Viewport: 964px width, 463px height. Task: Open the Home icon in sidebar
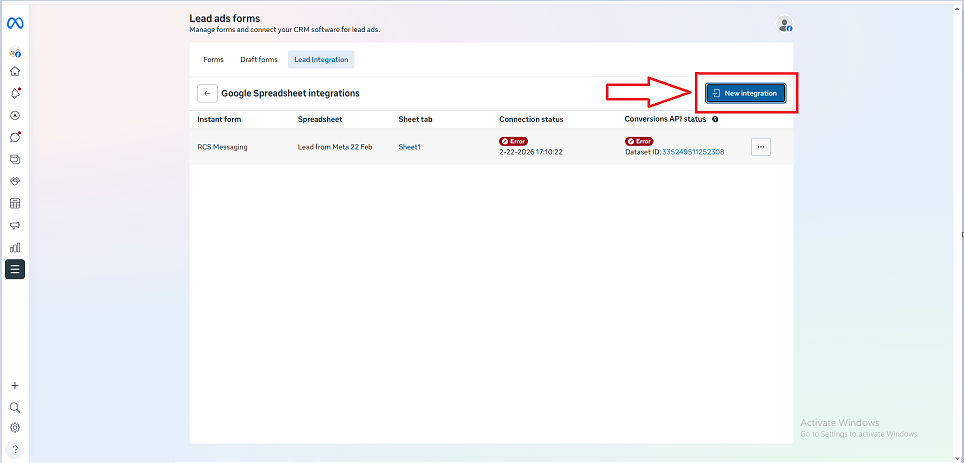15,71
